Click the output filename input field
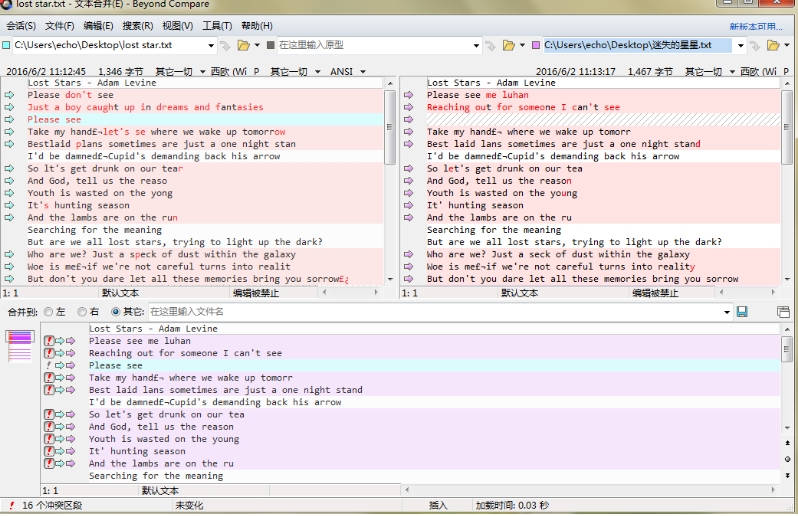The image size is (798, 516). [x=434, y=312]
